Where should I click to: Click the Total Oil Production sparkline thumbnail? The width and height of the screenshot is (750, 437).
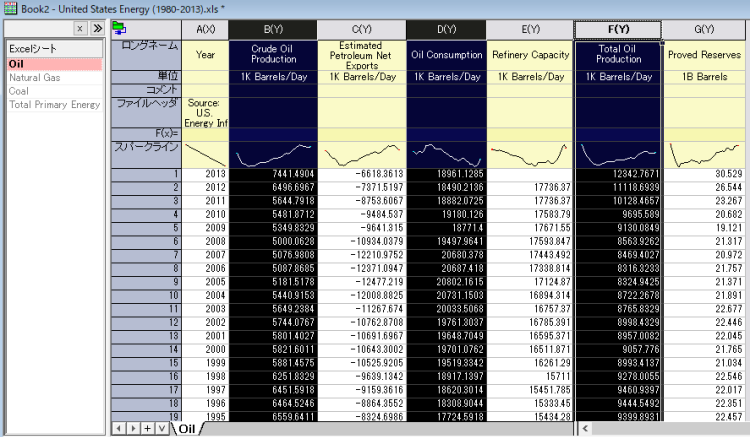tap(618, 154)
